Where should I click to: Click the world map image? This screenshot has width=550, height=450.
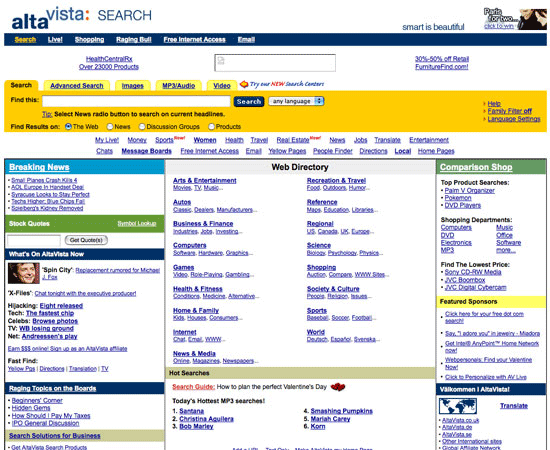[458, 406]
